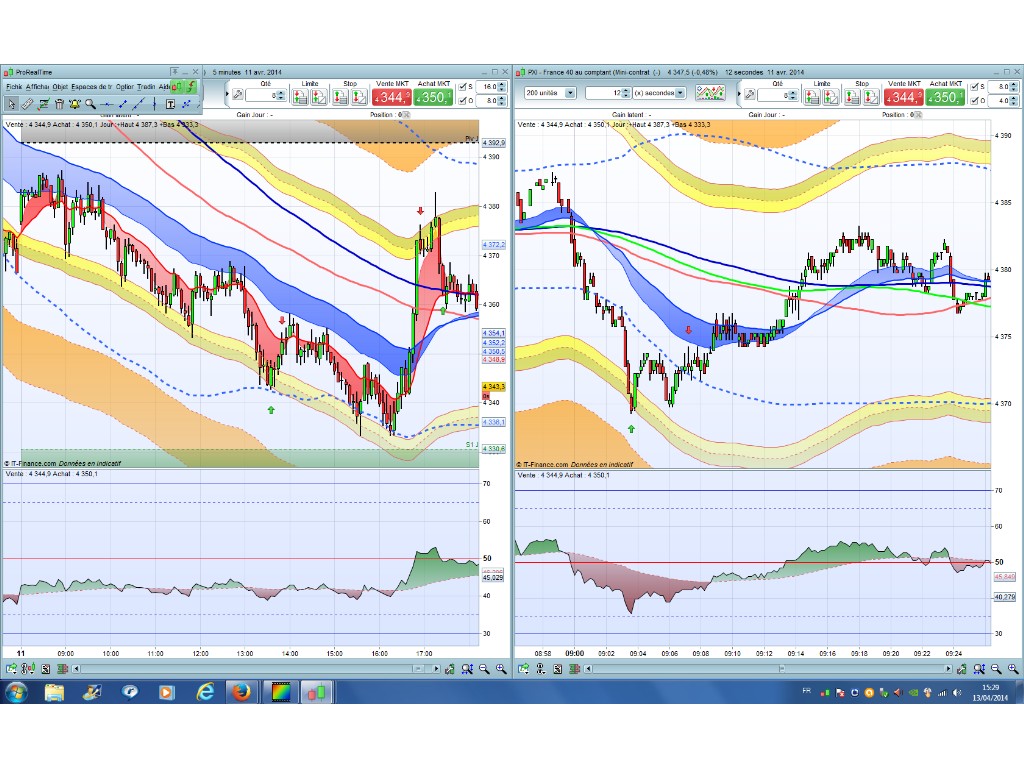Click green Achat MKT button in right chart
1024x768 pixels.
click(945, 97)
